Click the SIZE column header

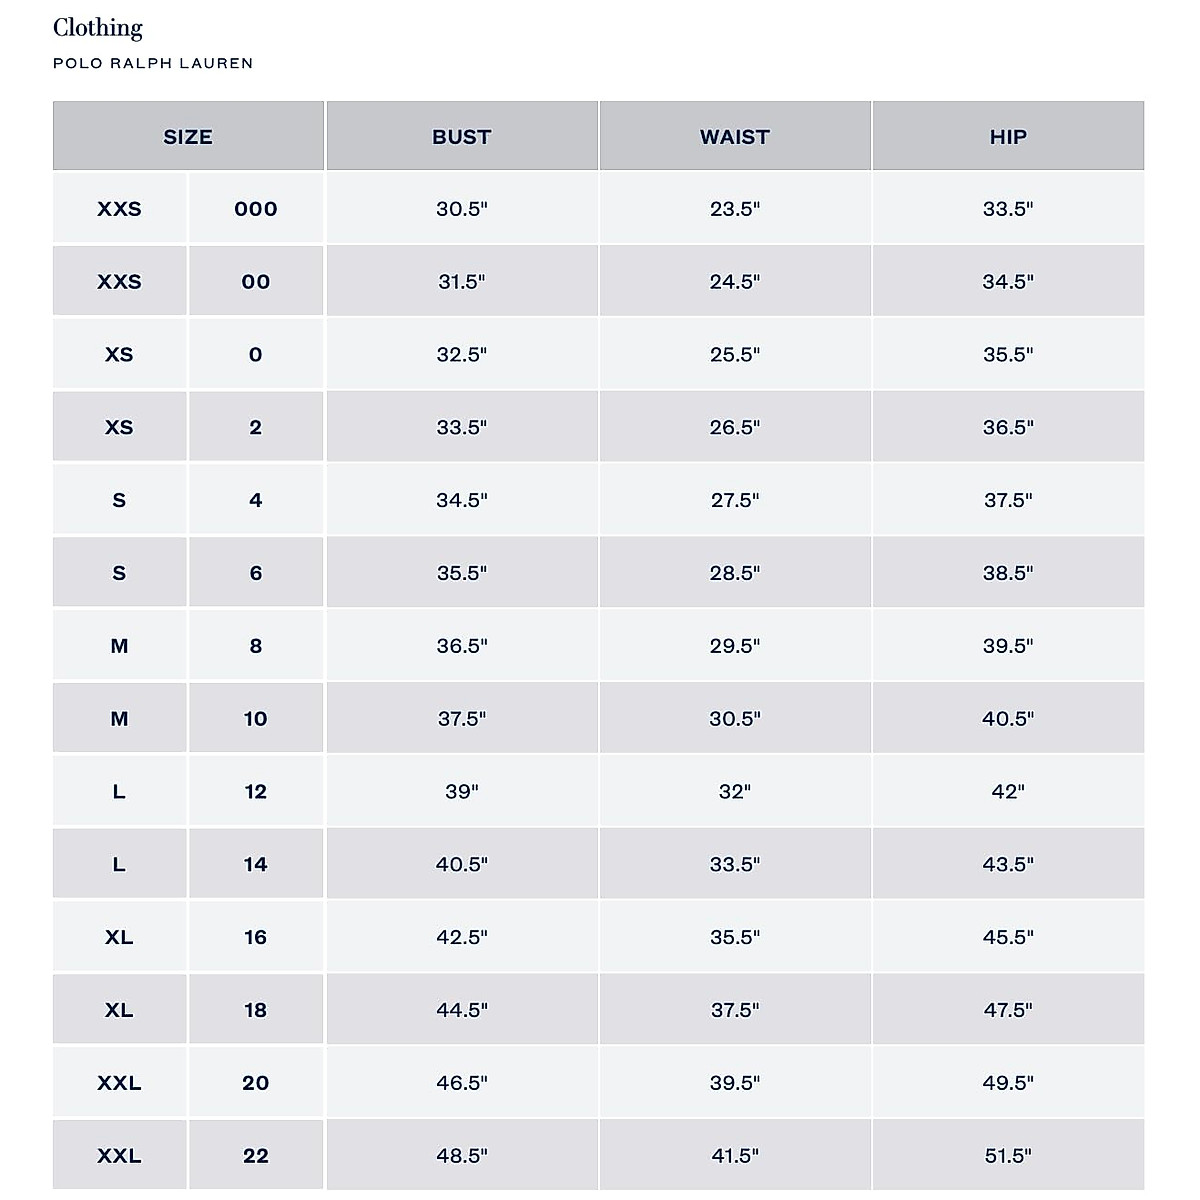(188, 137)
